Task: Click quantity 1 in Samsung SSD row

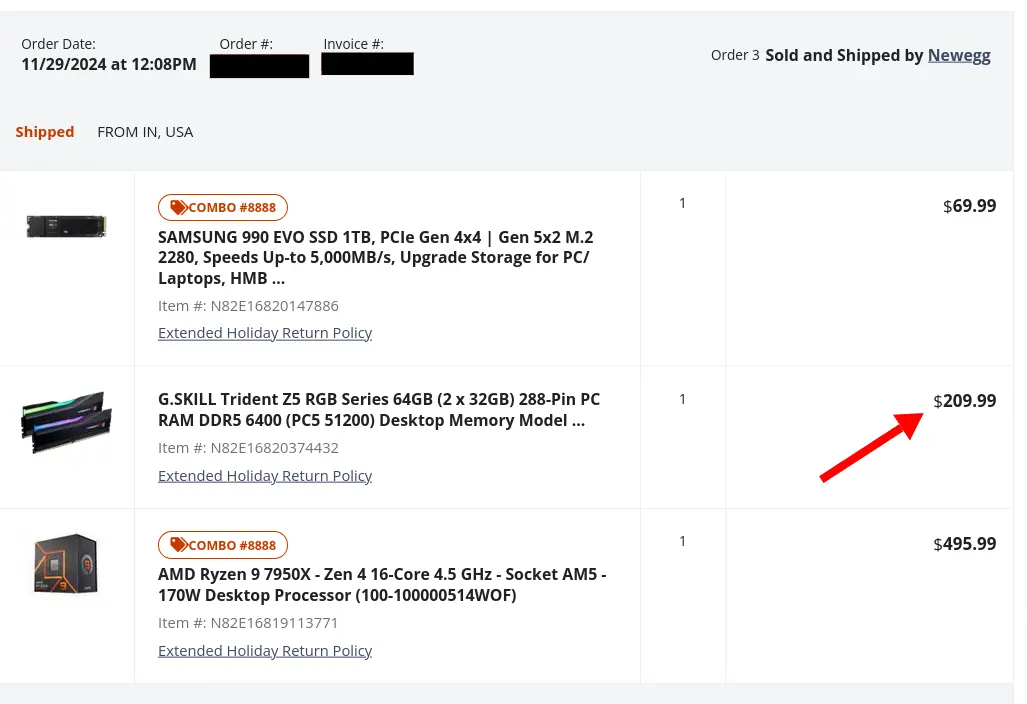Action: click(682, 203)
